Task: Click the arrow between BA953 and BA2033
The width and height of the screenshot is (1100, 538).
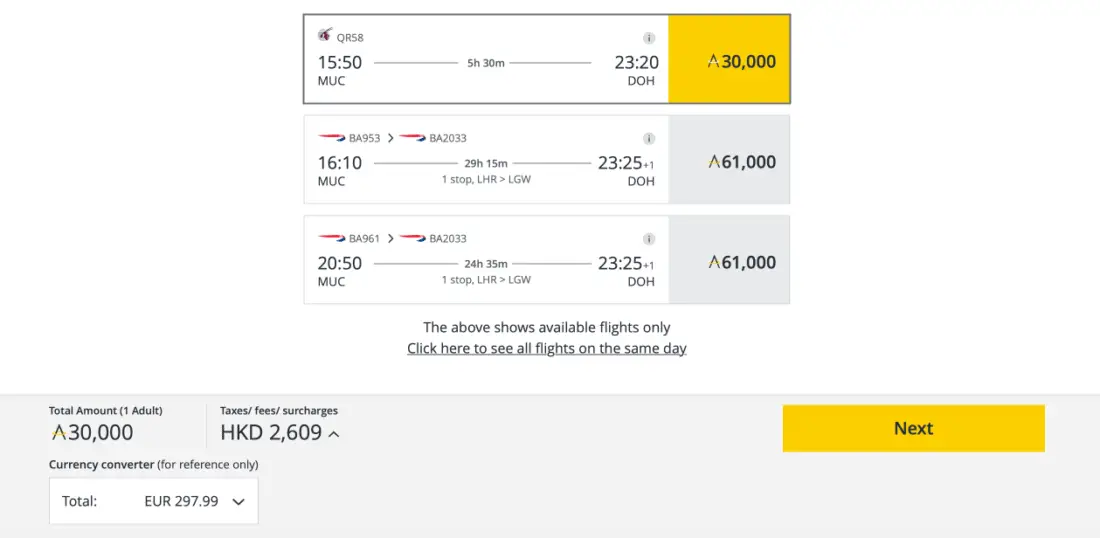Action: coord(390,138)
